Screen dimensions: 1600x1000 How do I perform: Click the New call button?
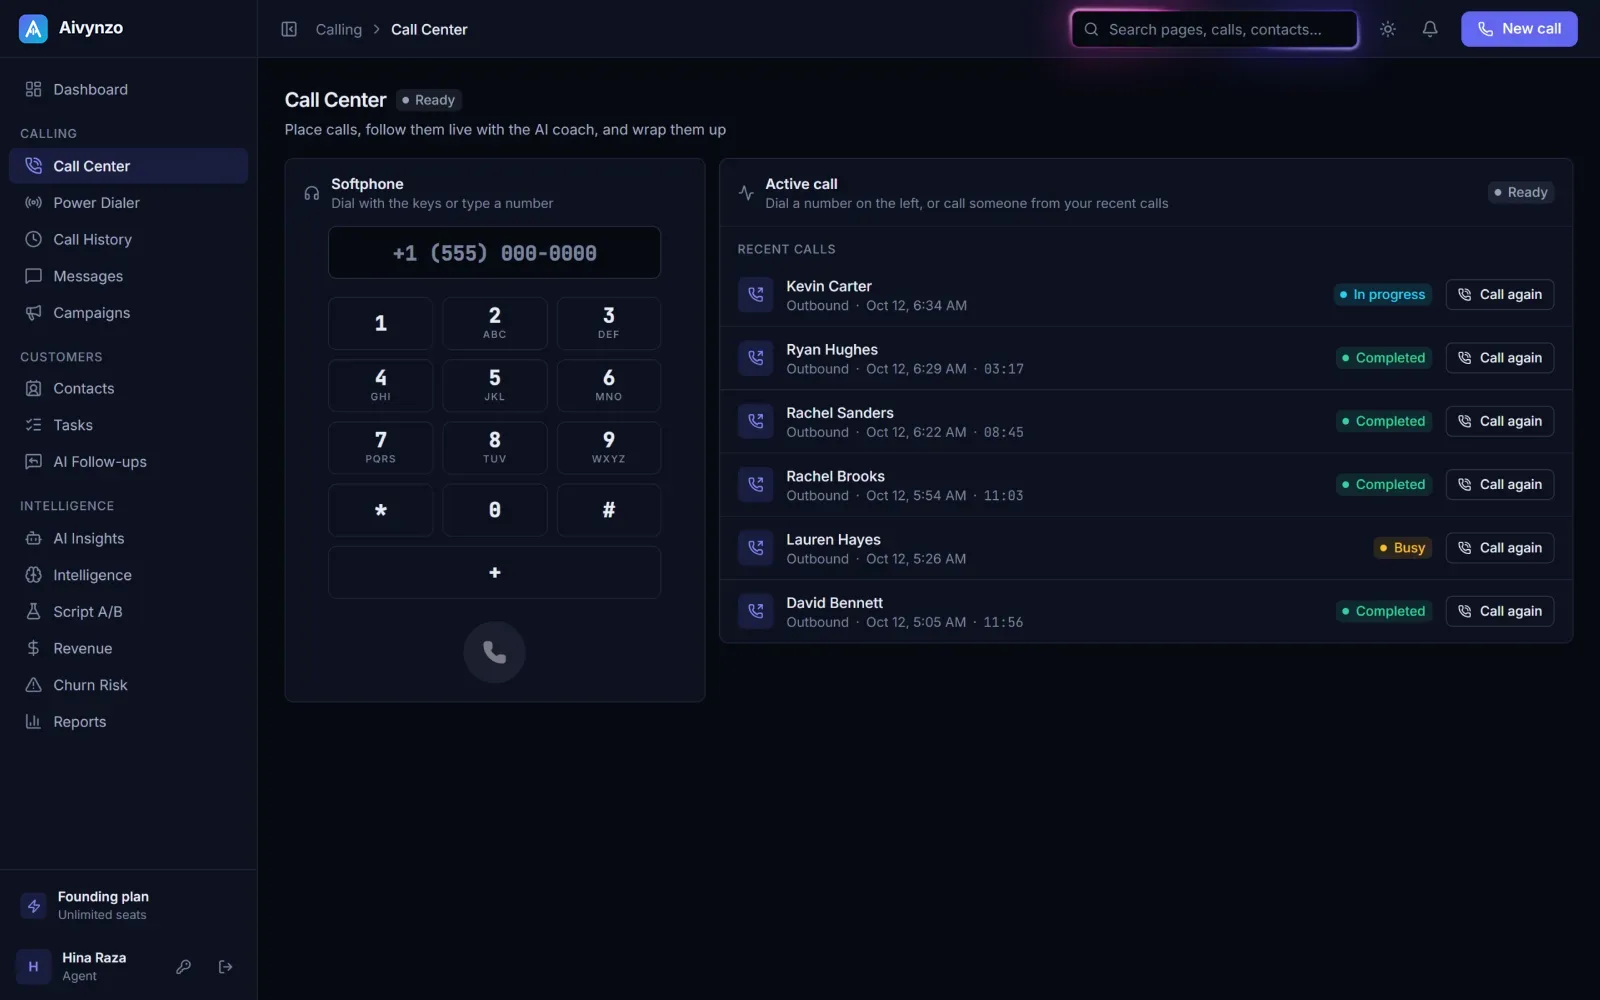pos(1519,29)
